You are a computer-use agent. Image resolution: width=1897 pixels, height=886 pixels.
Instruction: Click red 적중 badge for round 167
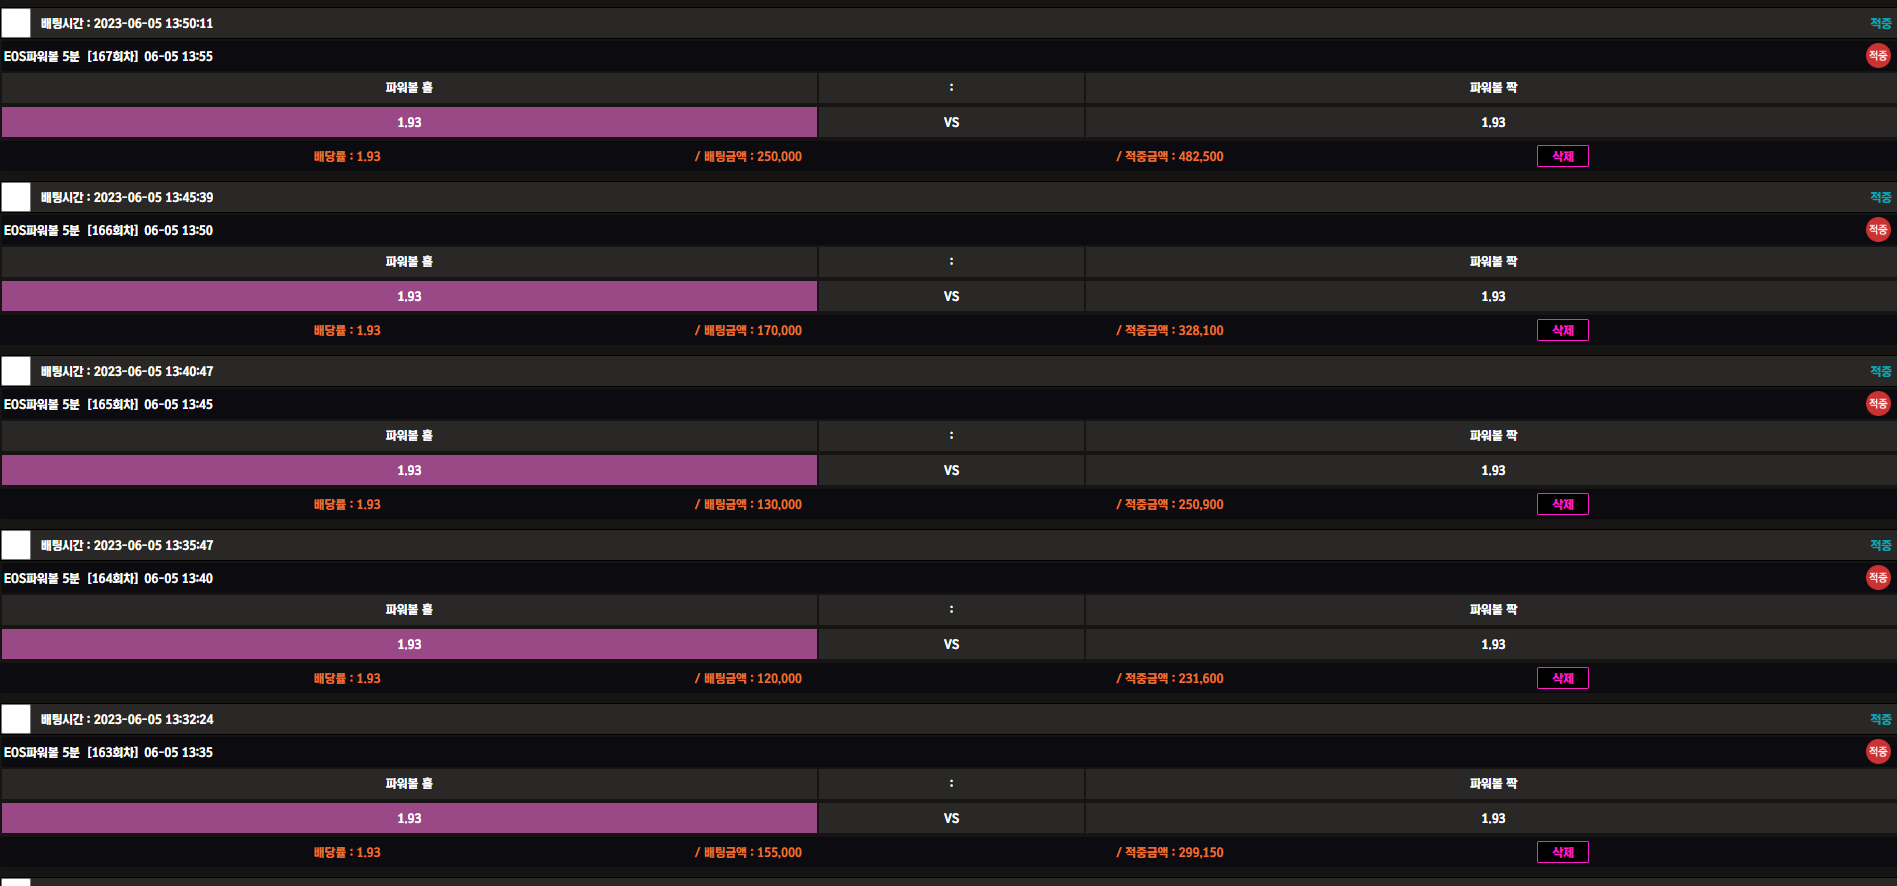tap(1878, 56)
